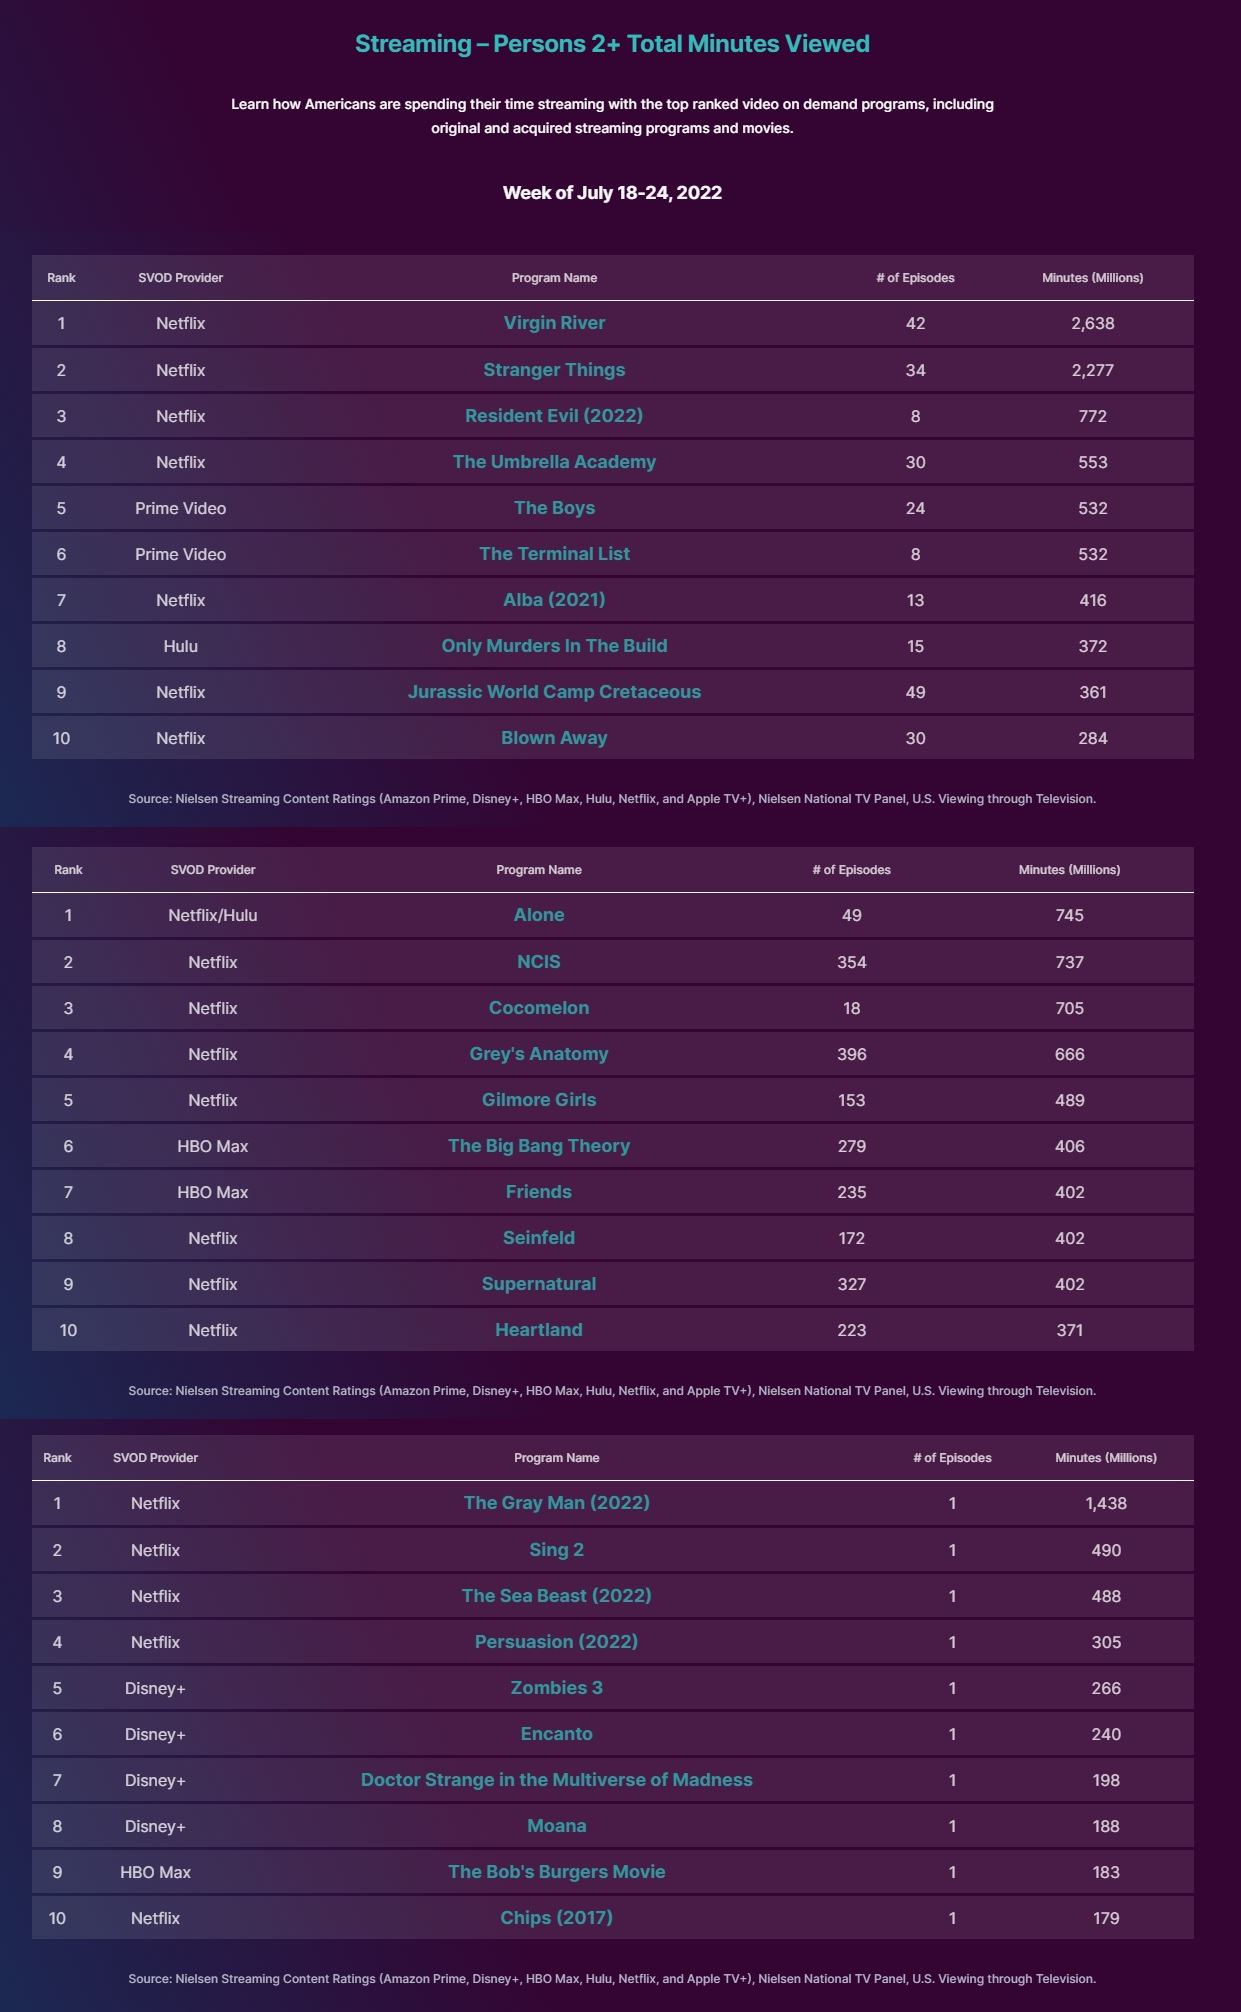
Task: Open Grey's Anatomy link
Action: coord(539,1054)
